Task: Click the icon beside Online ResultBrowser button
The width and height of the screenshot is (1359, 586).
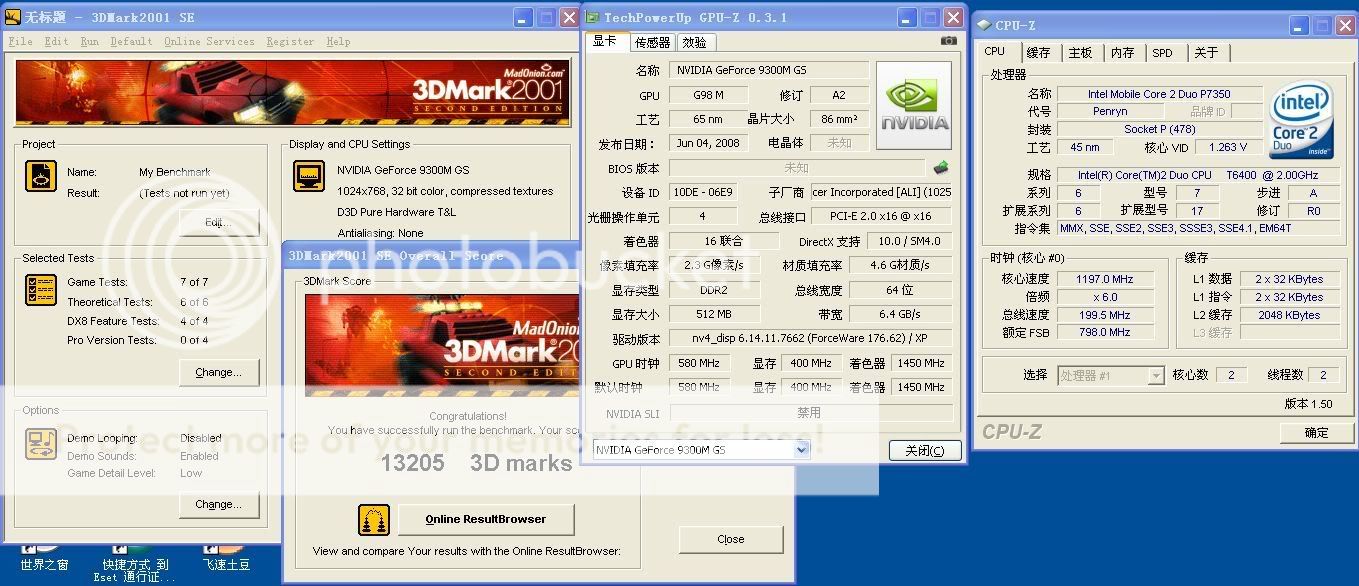Action: (x=374, y=520)
